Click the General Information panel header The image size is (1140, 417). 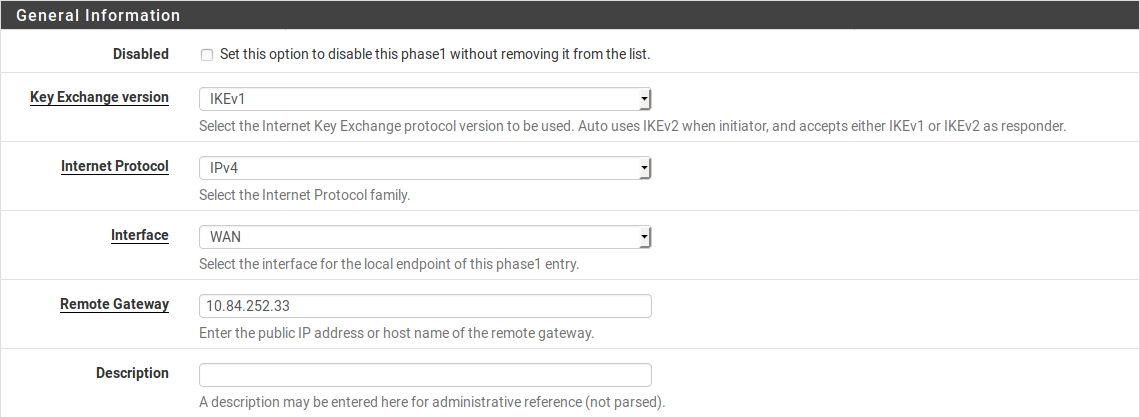tap(98, 16)
